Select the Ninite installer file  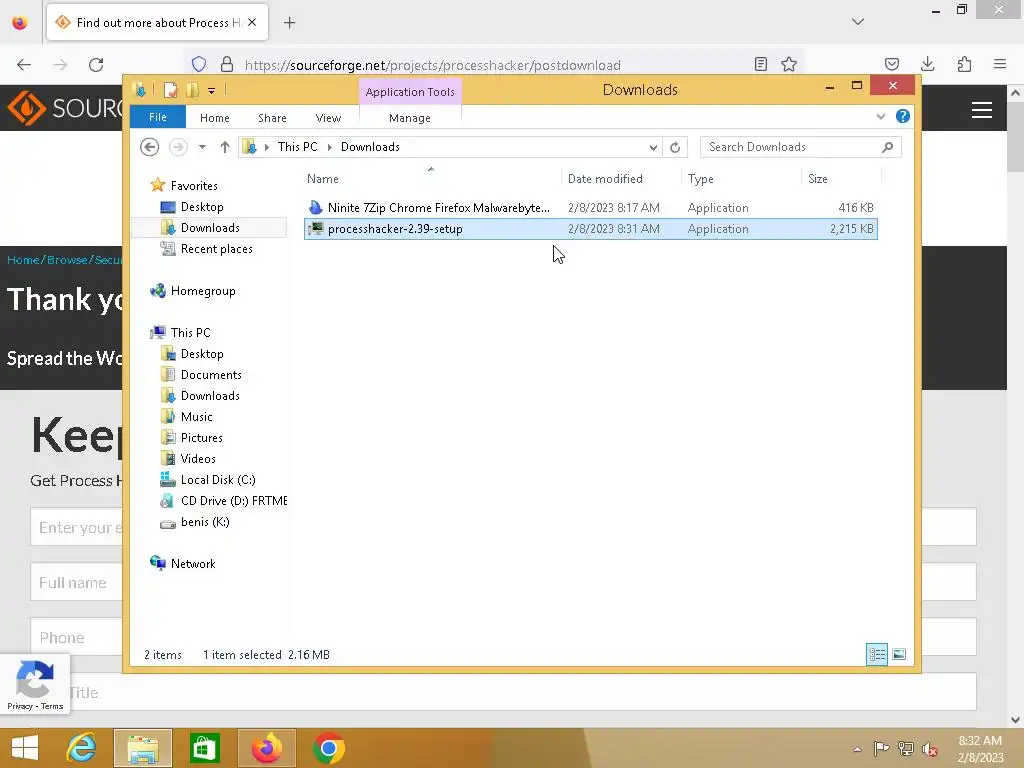[590, 208]
